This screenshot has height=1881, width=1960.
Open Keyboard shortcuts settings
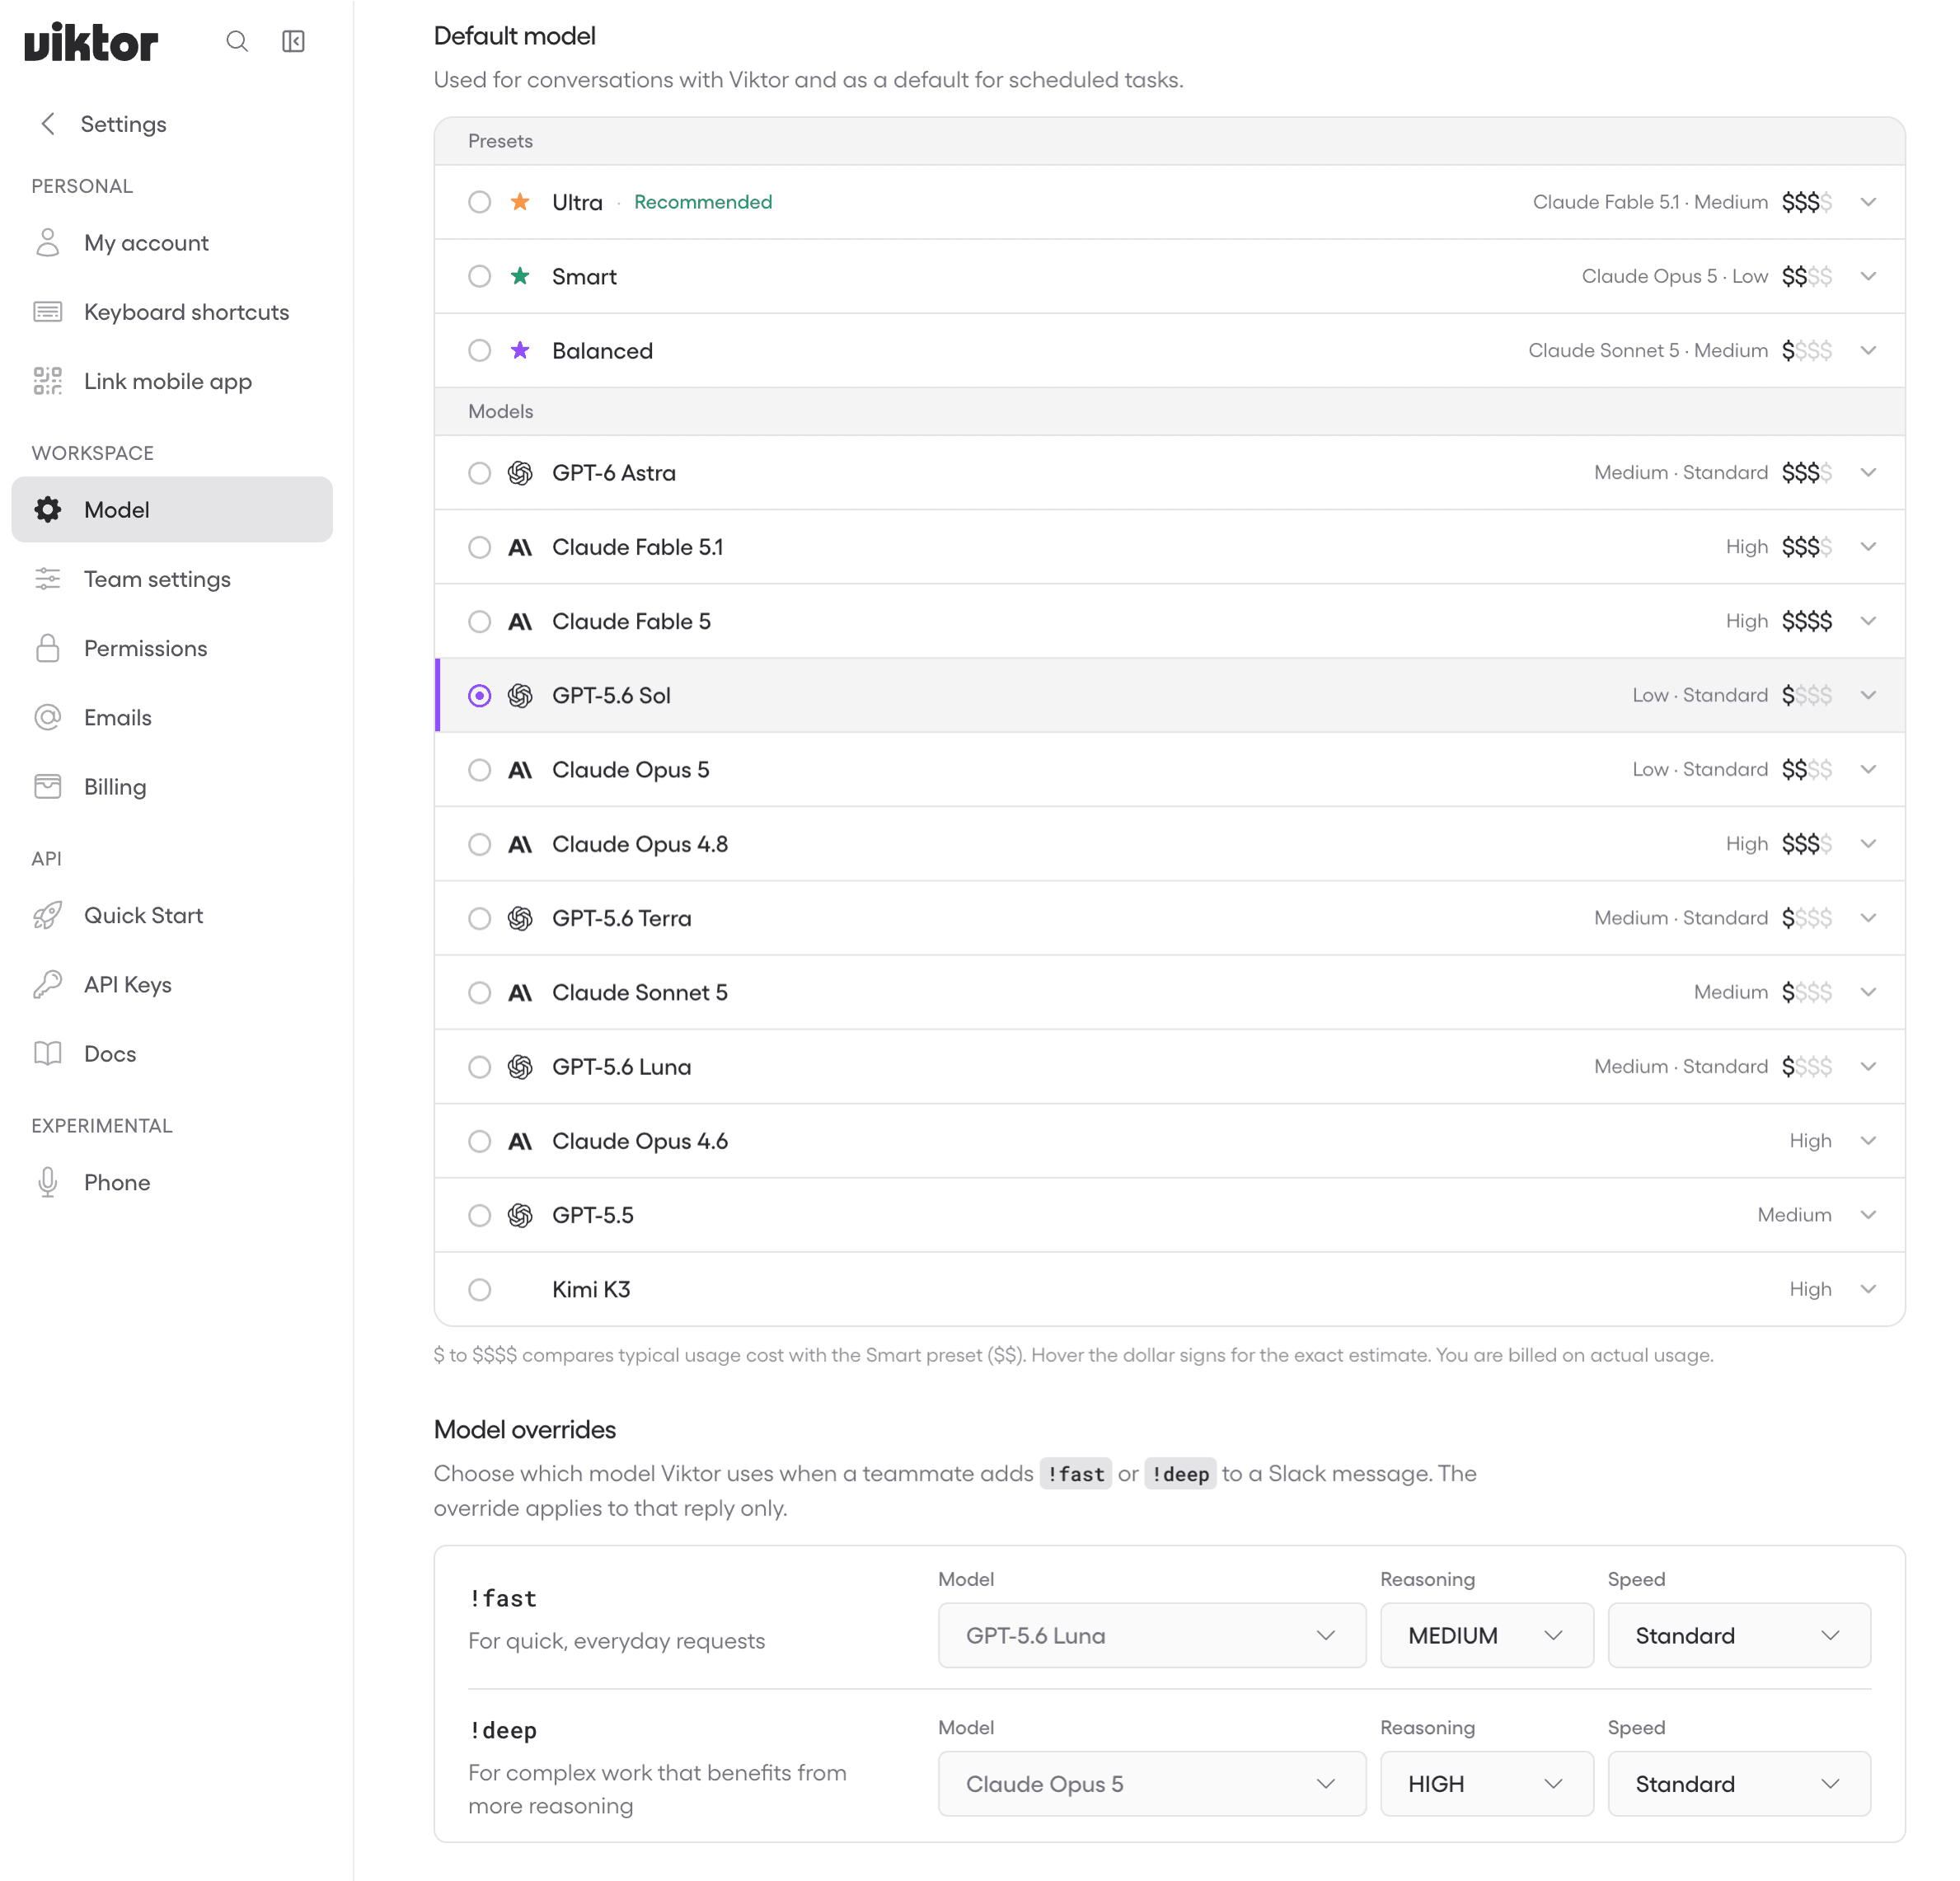(172, 312)
